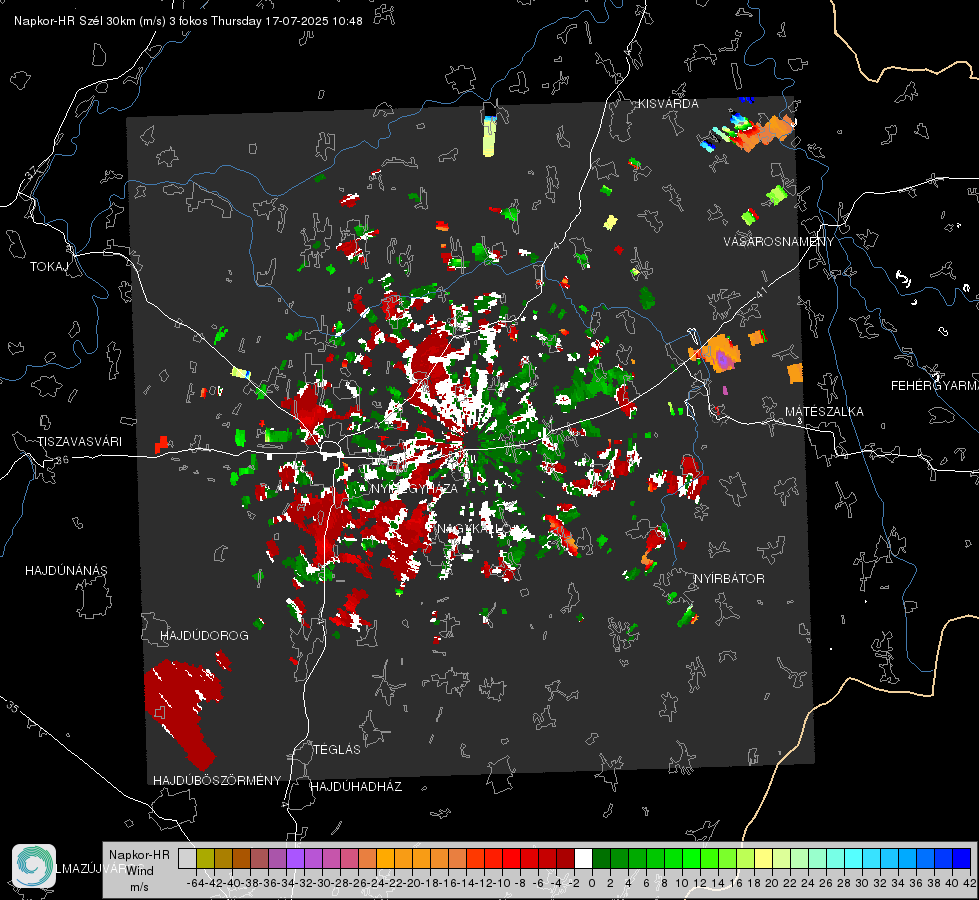
Task: Click the KISVÁRDA town label
Action: tap(668, 104)
